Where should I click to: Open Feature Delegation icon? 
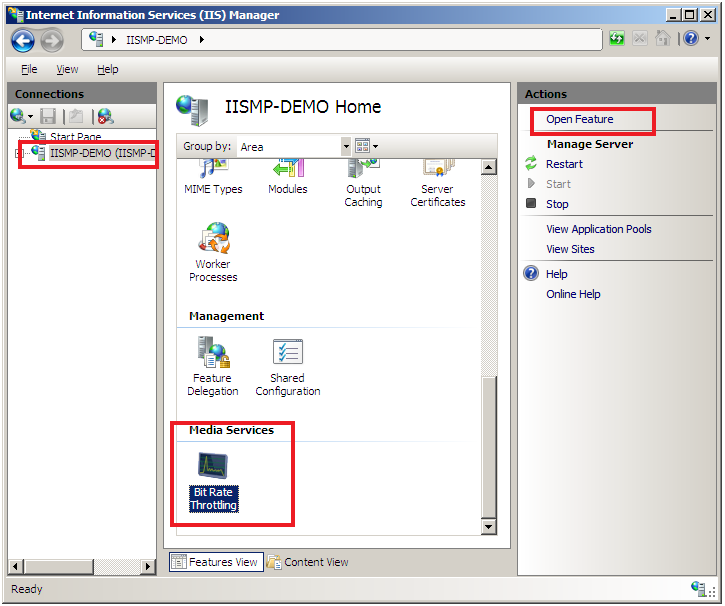213,367
